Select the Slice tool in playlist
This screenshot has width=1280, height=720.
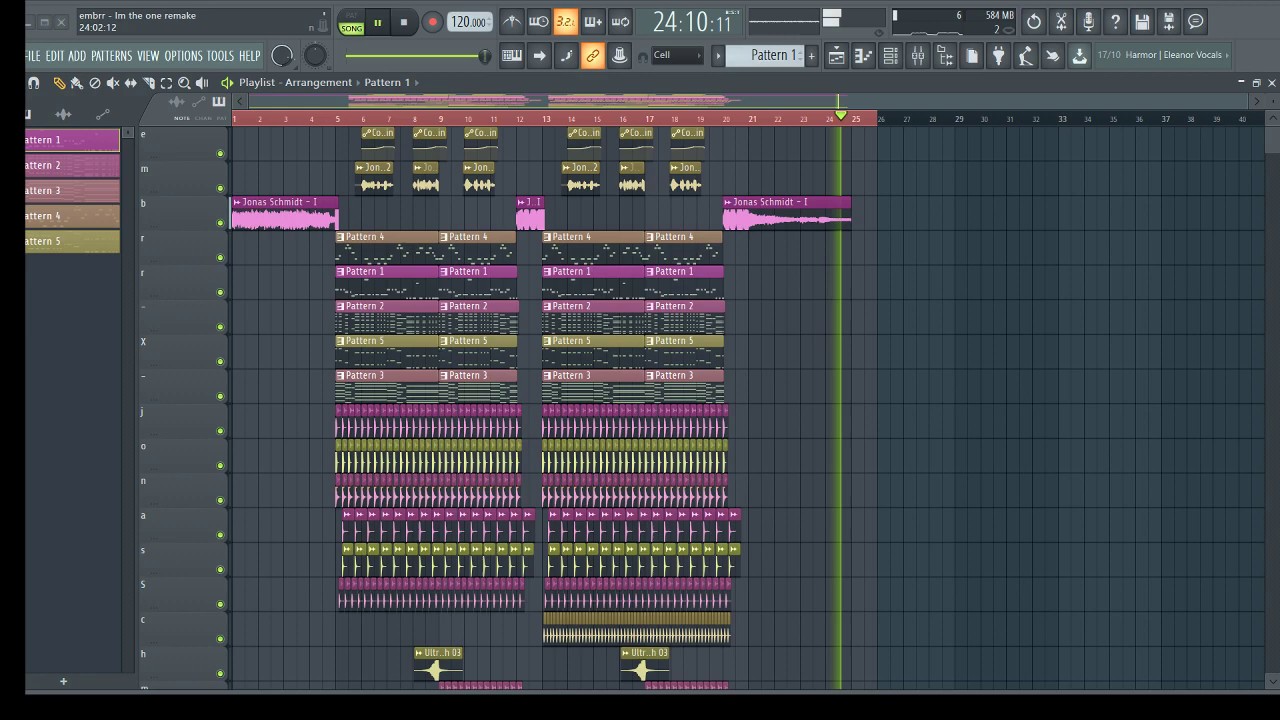coord(148,83)
